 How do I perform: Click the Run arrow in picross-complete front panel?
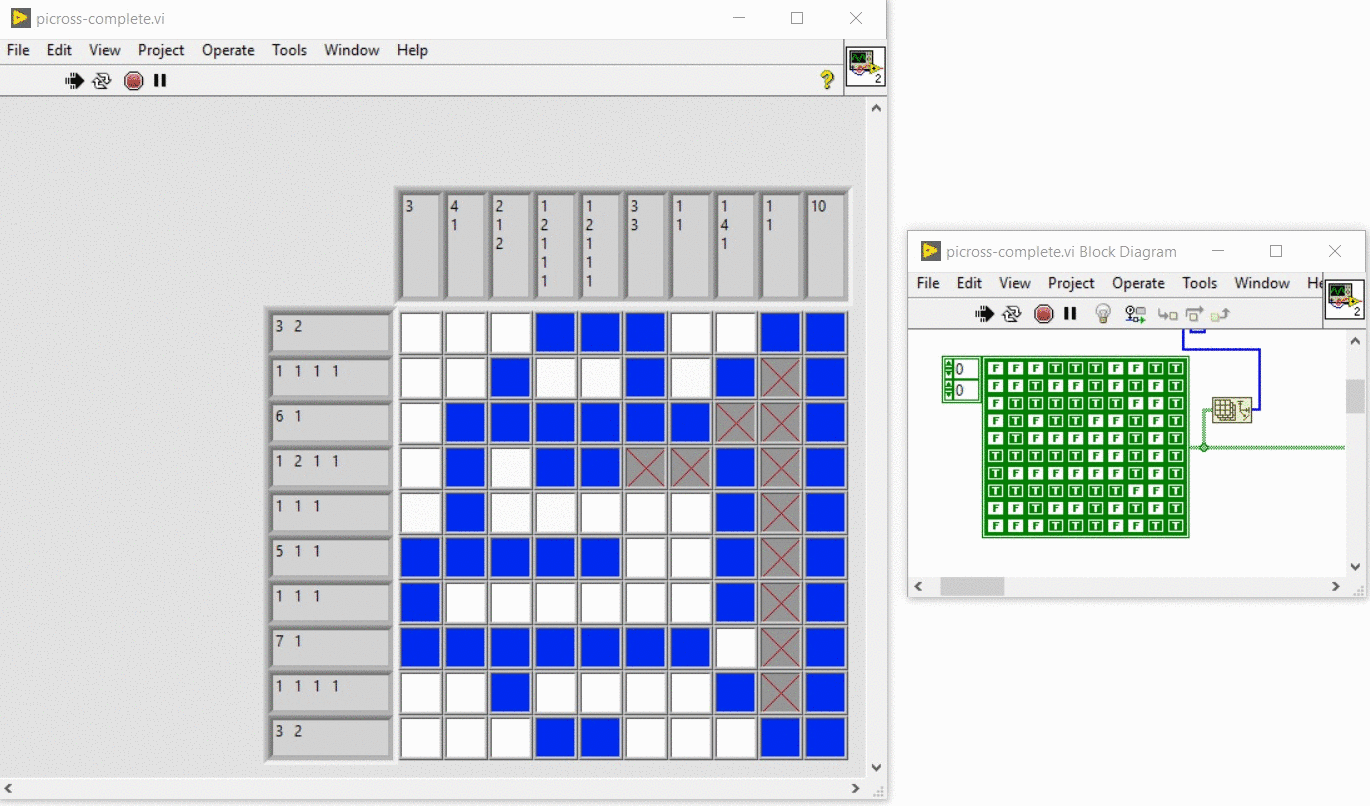pyautogui.click(x=75, y=81)
